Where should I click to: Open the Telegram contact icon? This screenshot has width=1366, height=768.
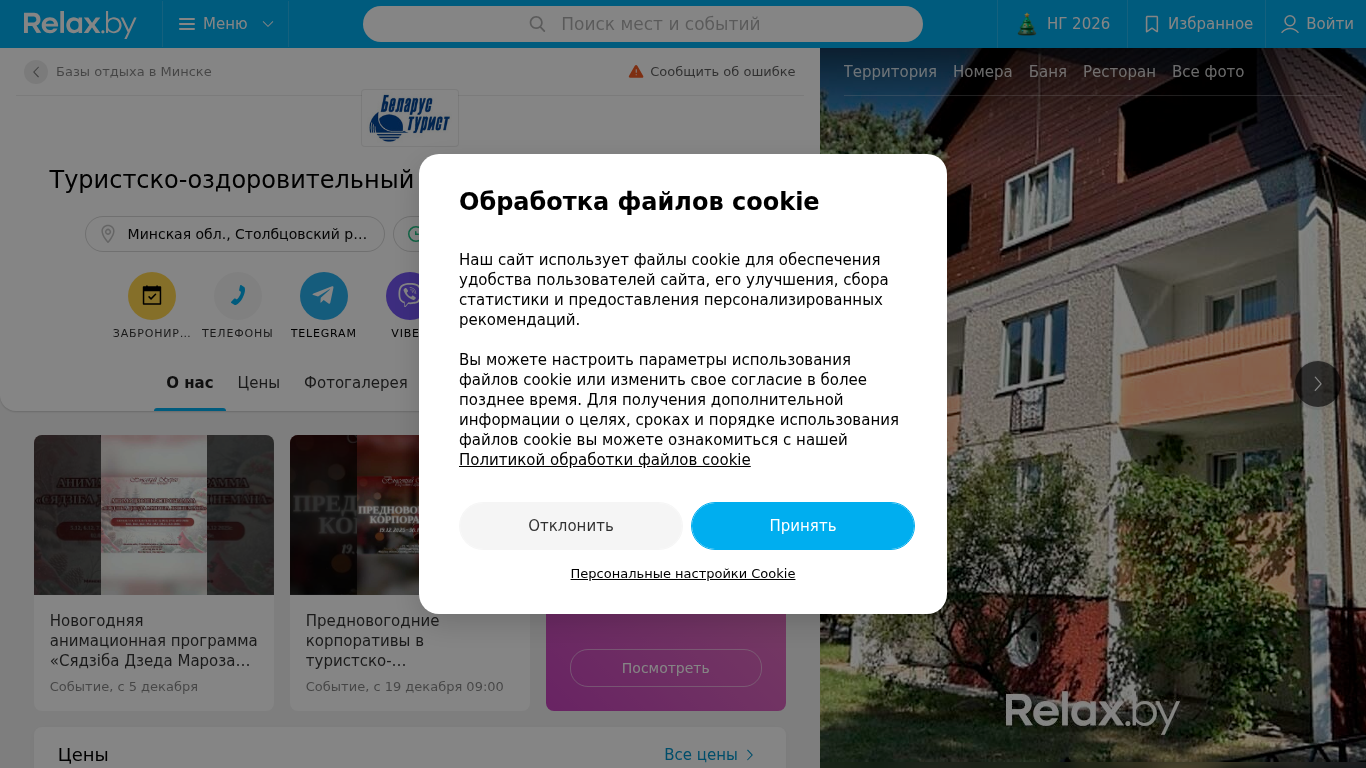point(324,296)
